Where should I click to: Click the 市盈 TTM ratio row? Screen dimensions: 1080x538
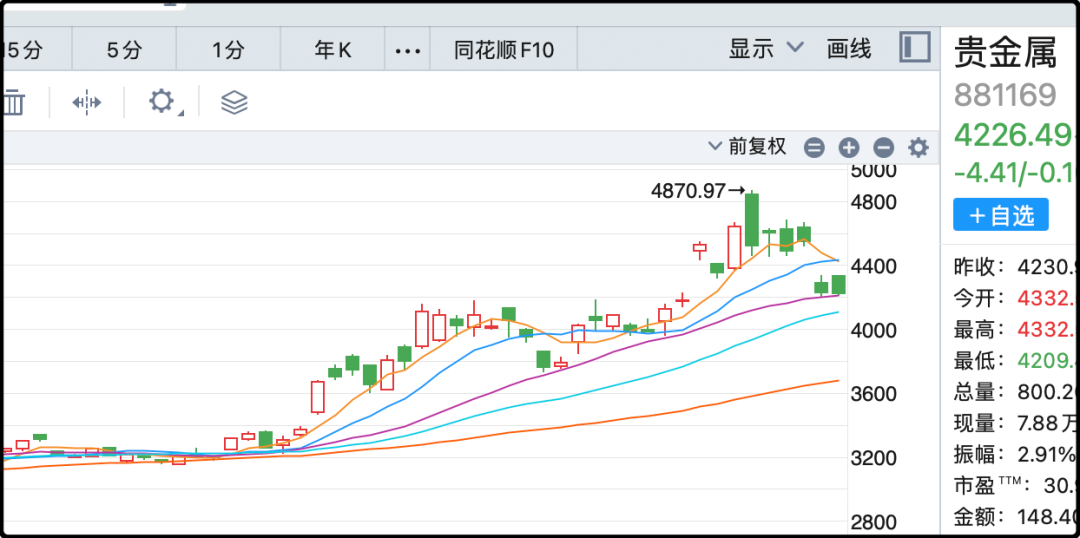click(x=1015, y=486)
